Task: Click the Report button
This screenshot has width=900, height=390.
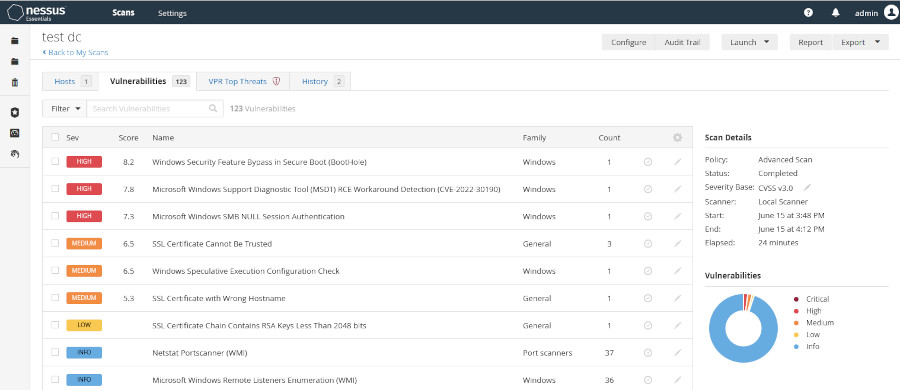Action: [810, 42]
